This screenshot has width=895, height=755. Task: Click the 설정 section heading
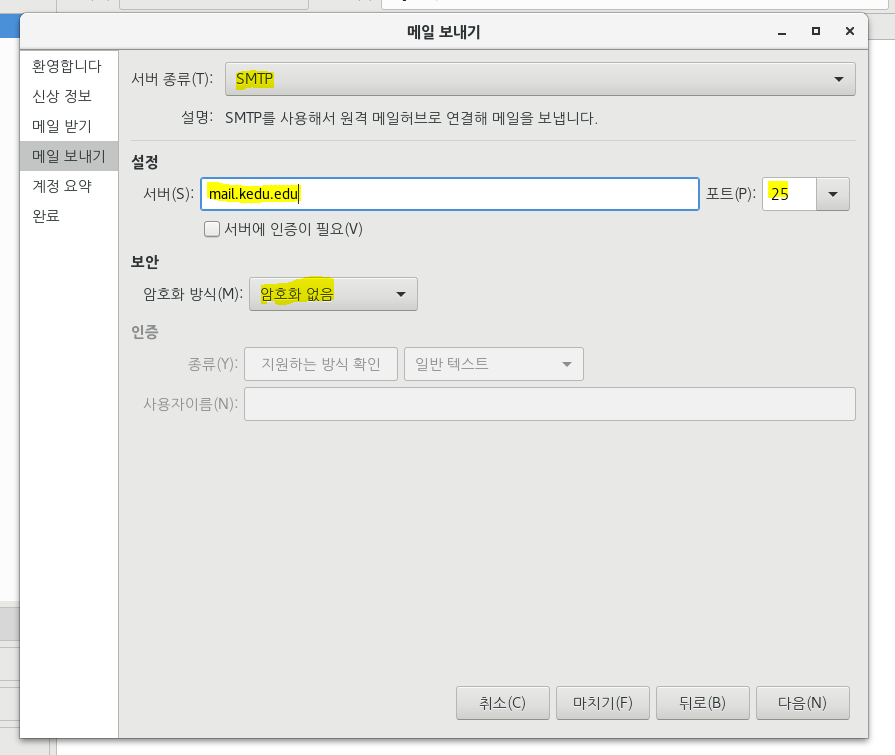coord(145,162)
